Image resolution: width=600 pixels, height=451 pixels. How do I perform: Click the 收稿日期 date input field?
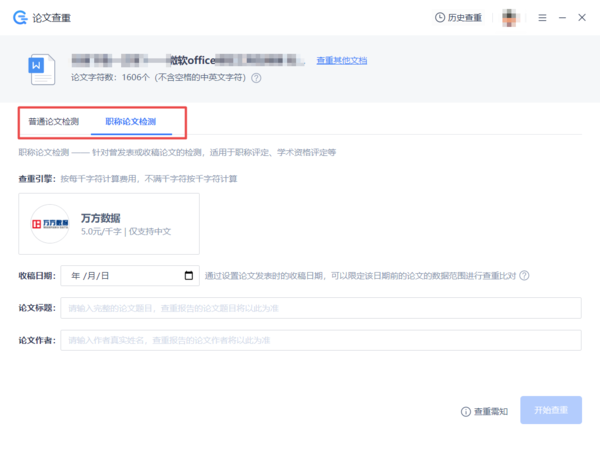tap(120, 275)
